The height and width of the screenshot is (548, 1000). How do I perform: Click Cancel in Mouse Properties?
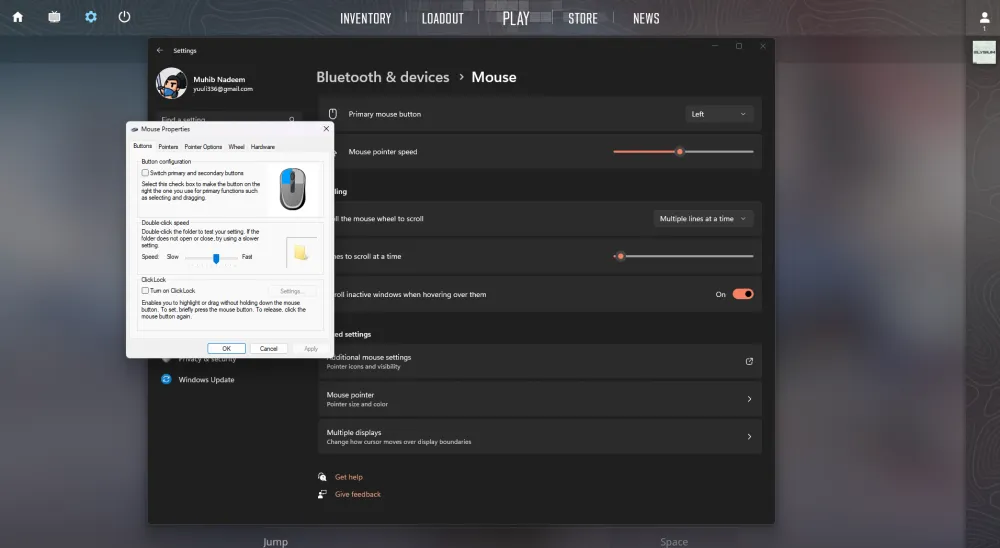click(268, 348)
